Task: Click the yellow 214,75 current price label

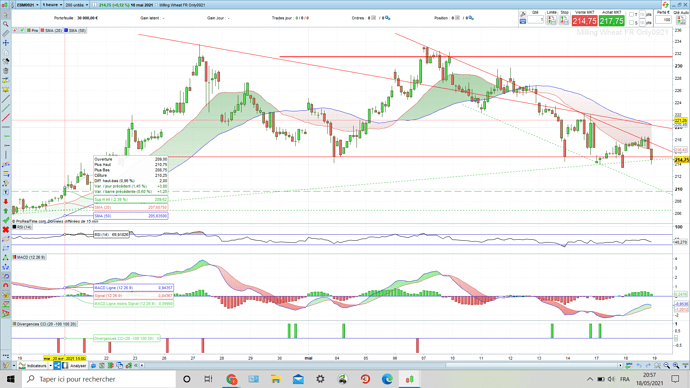Action: [681, 160]
